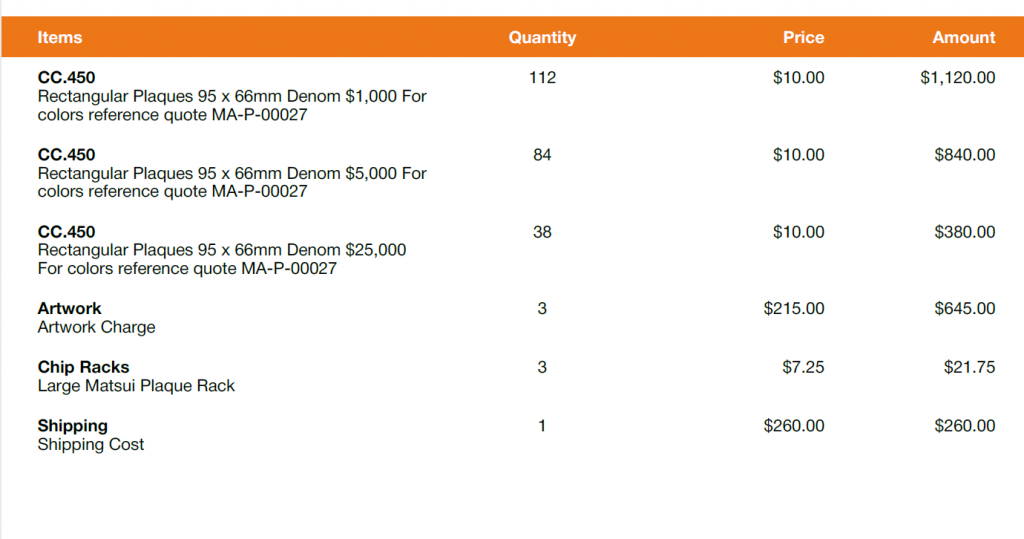
Task: Click the quantity 38 cell
Action: pos(542,232)
